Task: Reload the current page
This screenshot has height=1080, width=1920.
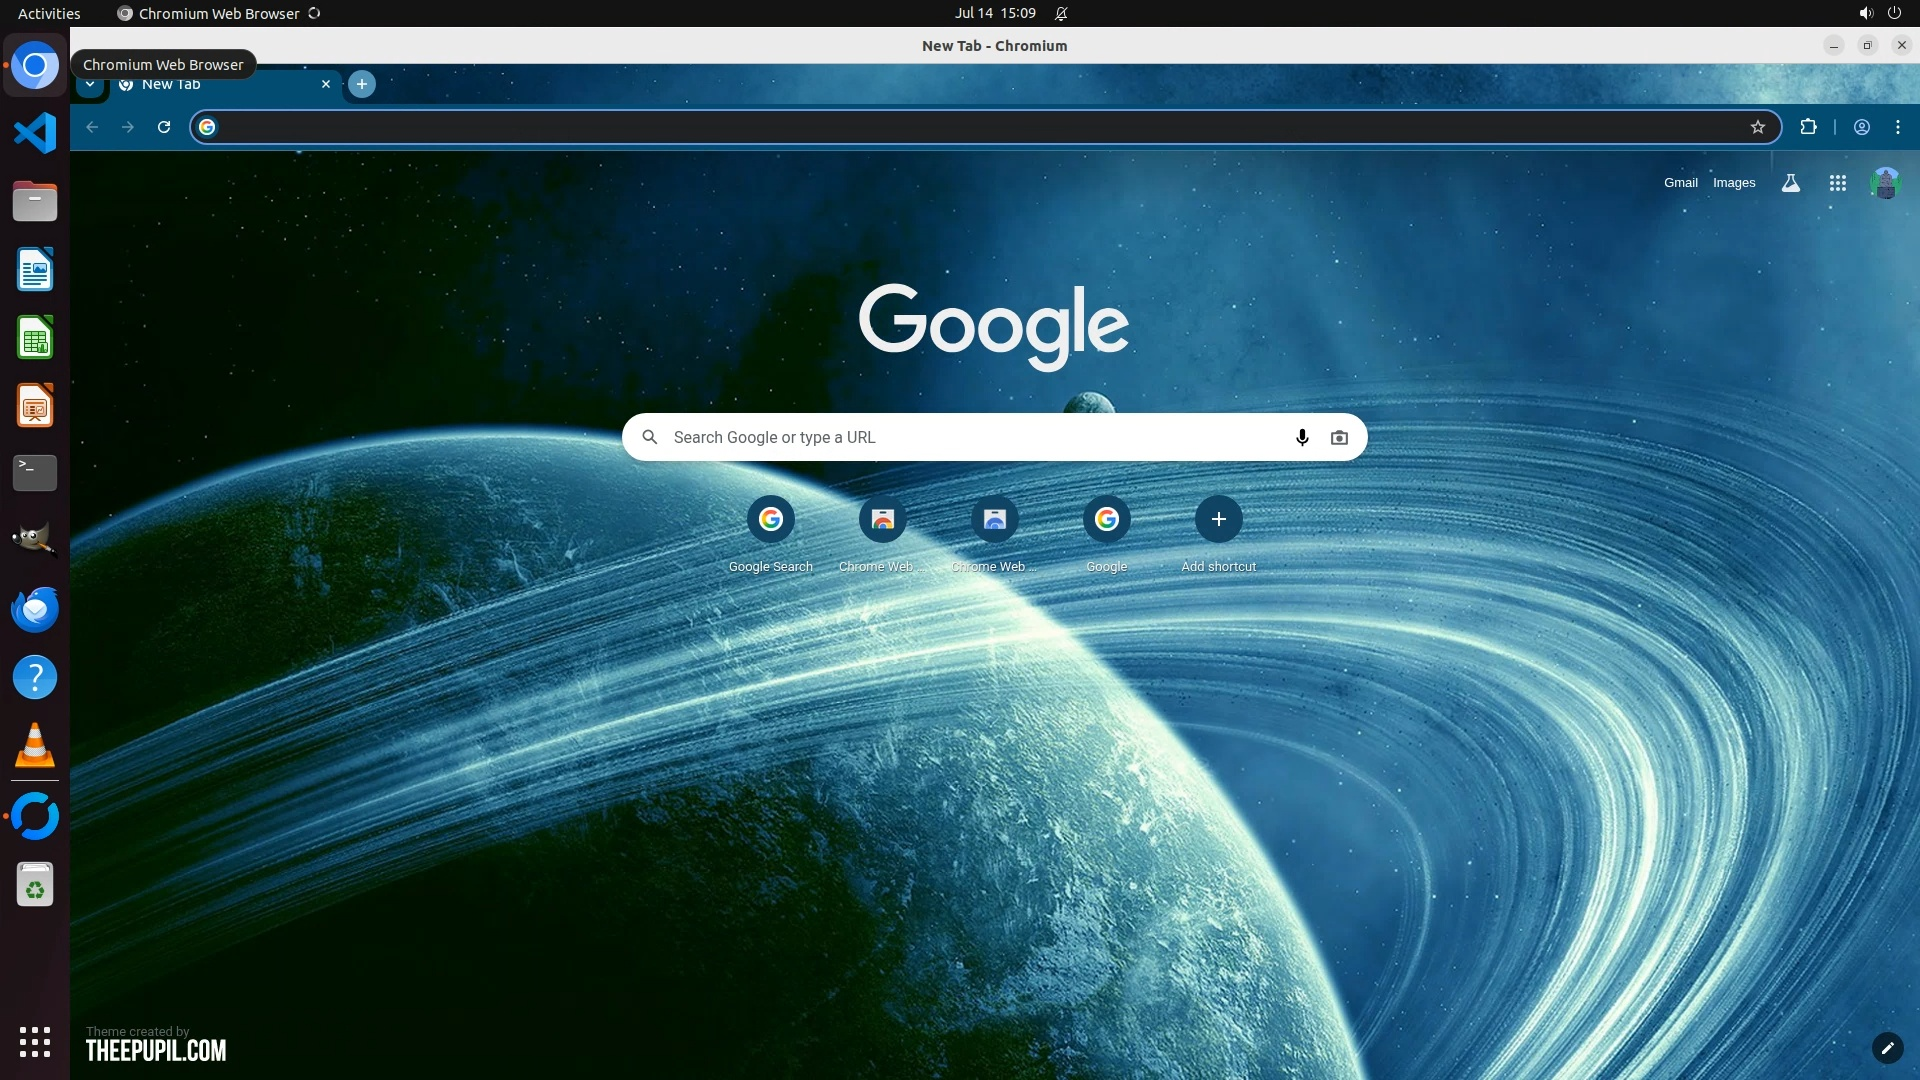Action: tap(164, 127)
